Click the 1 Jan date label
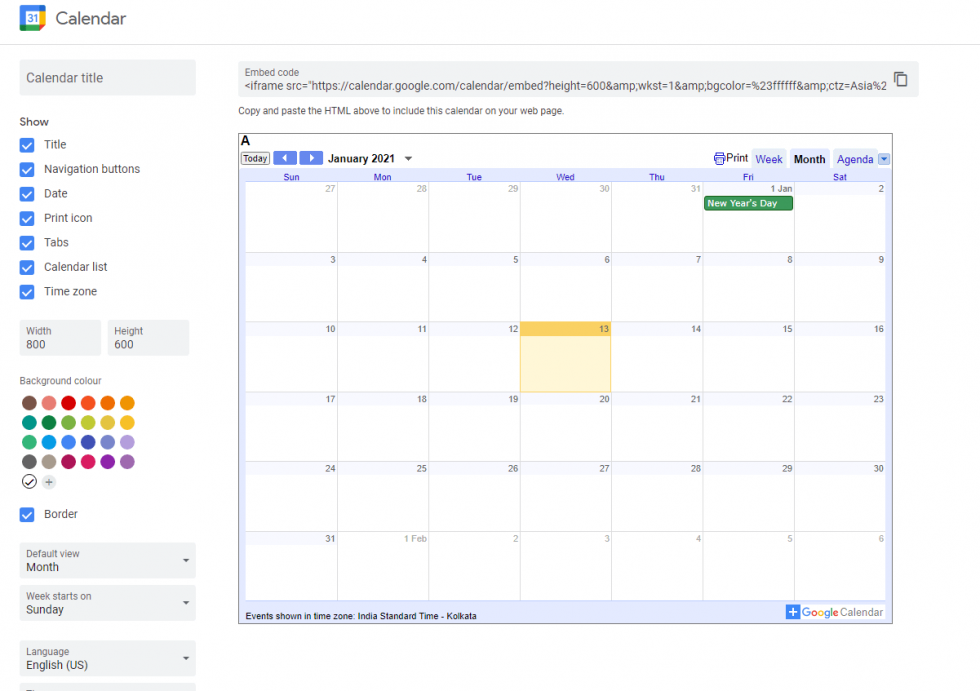This screenshot has width=980, height=691. click(781, 189)
